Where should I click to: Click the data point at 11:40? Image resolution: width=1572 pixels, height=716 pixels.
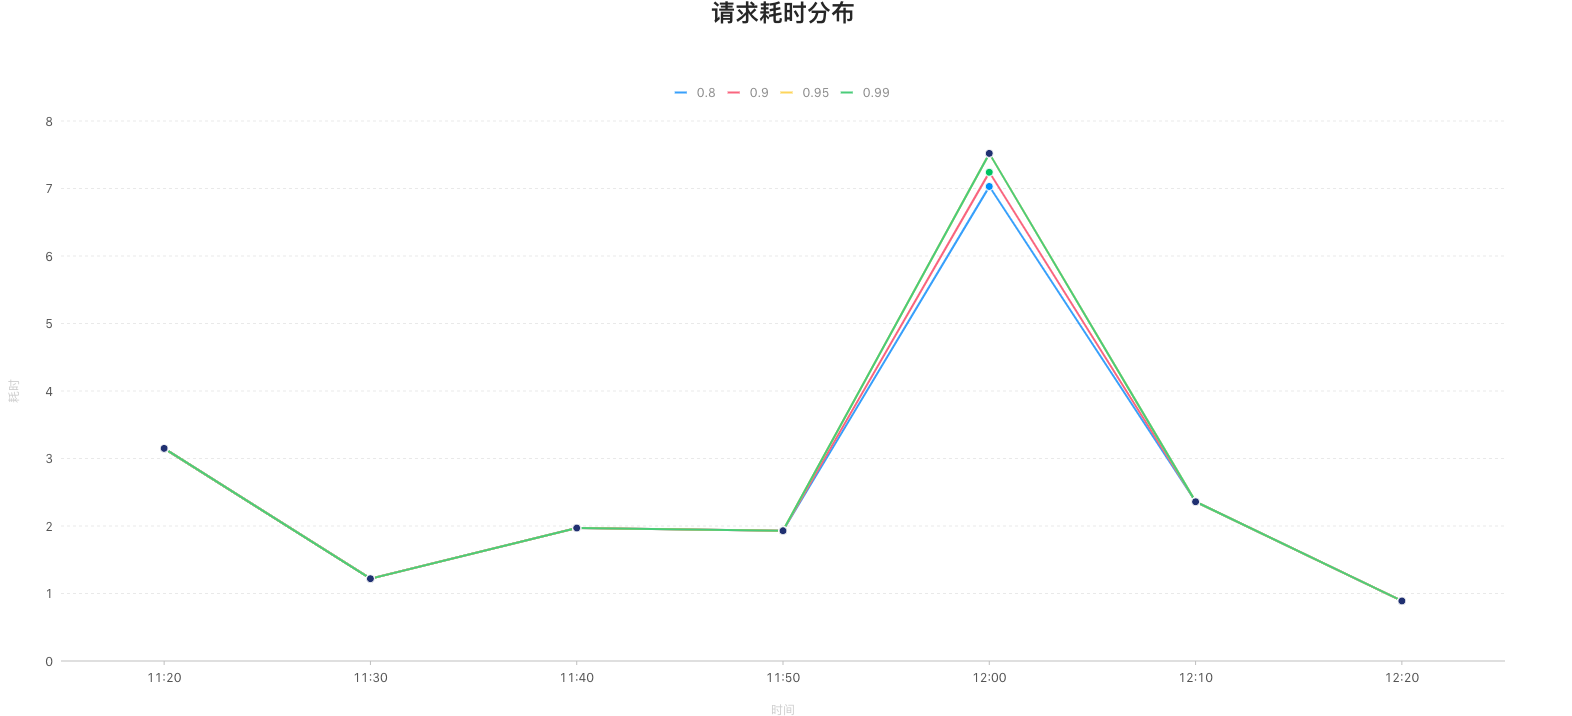pyautogui.click(x=577, y=528)
